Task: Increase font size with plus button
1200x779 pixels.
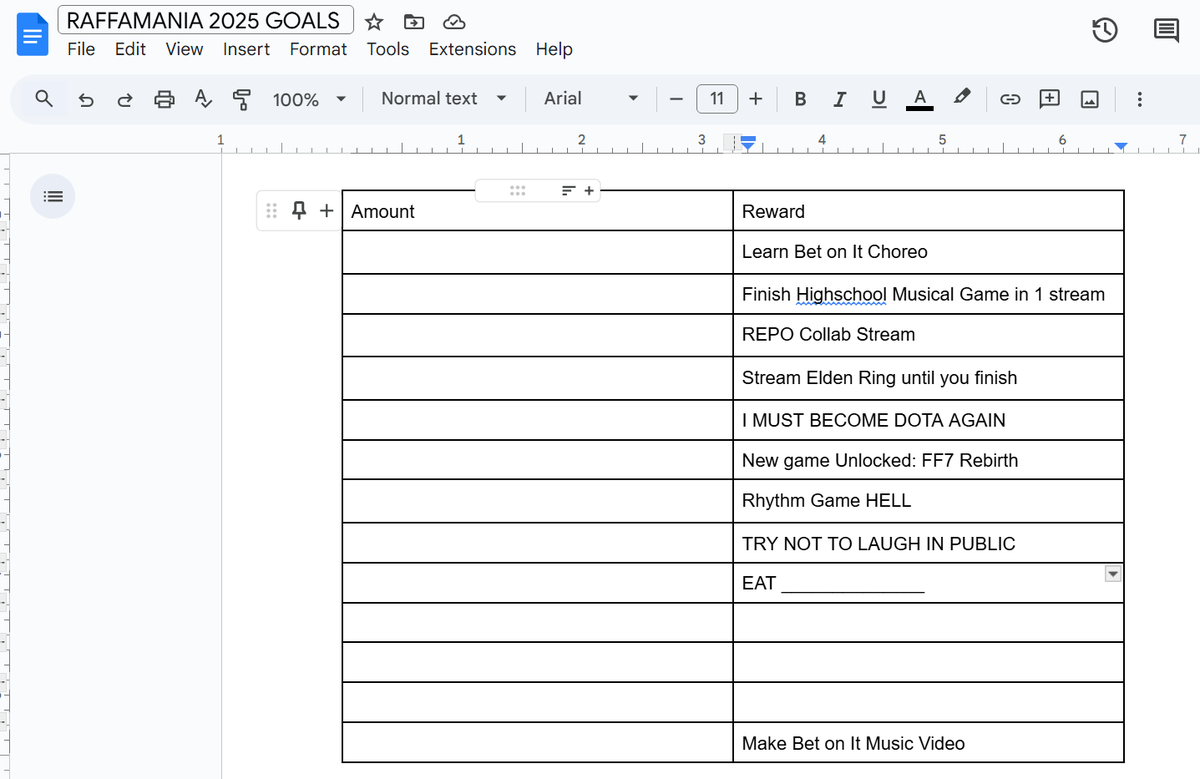Action: [756, 99]
